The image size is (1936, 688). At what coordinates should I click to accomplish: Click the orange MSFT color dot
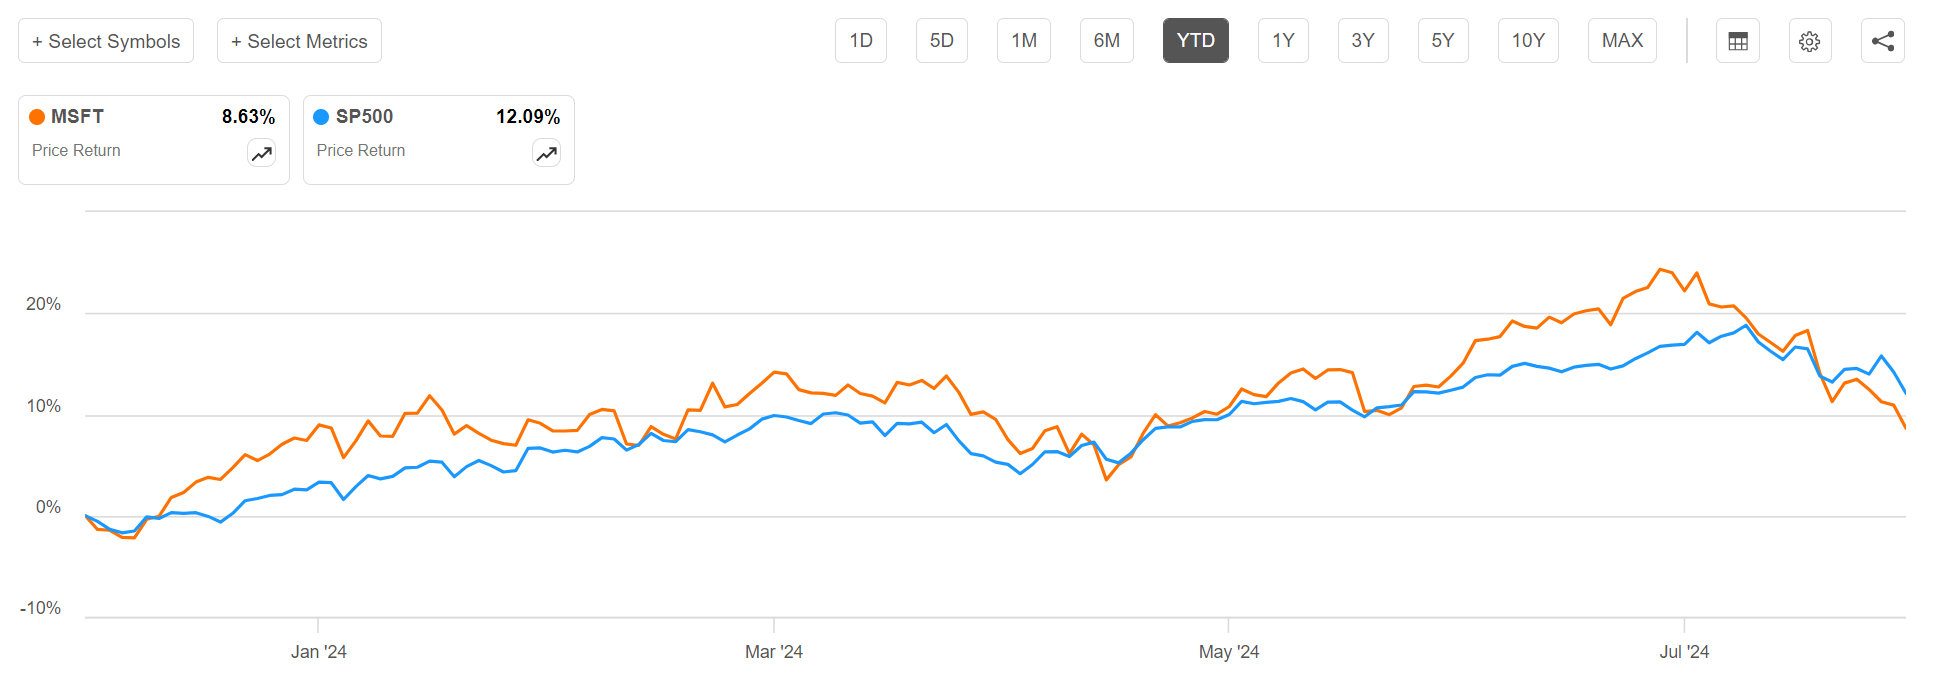click(x=37, y=117)
